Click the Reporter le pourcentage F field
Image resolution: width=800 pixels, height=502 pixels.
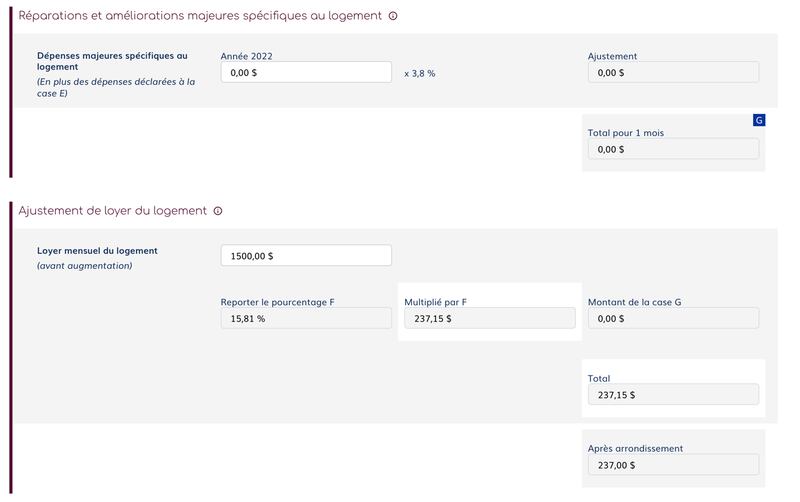pos(306,318)
